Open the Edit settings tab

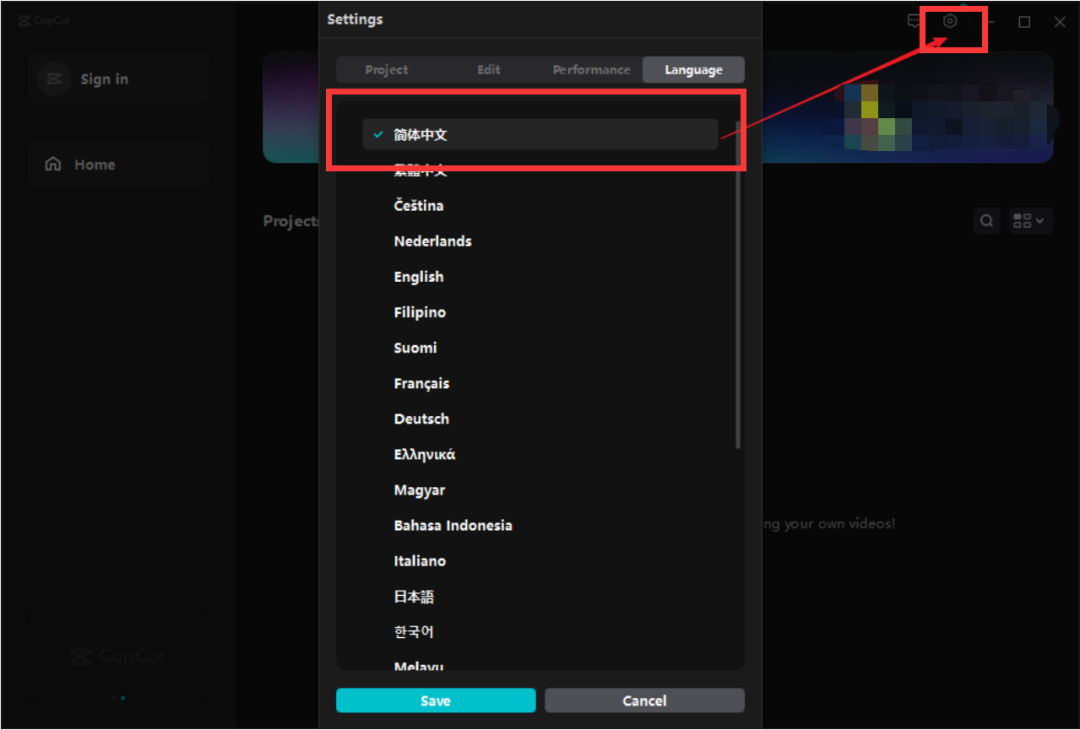point(489,70)
